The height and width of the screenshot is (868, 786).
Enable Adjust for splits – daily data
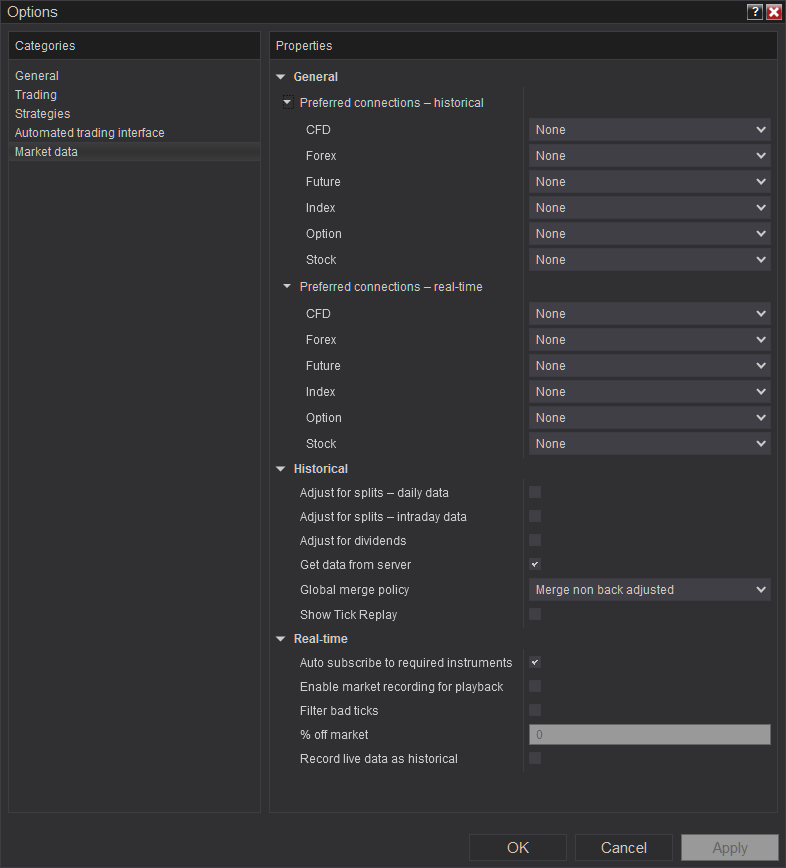click(x=535, y=492)
